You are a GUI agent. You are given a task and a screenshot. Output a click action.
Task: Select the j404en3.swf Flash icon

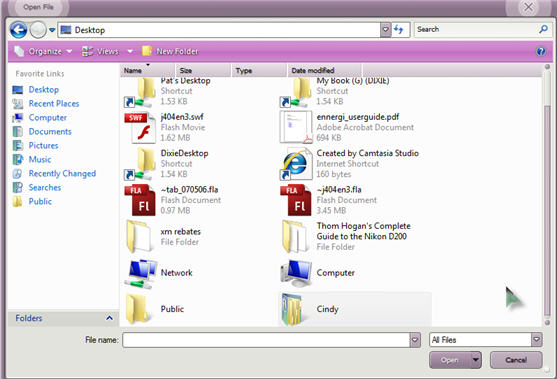click(x=140, y=128)
